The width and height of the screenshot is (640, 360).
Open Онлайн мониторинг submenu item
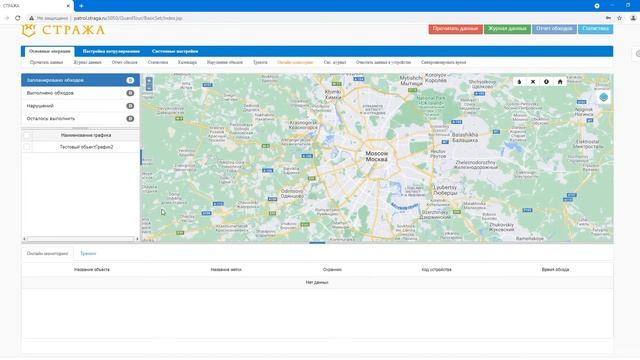pos(295,62)
